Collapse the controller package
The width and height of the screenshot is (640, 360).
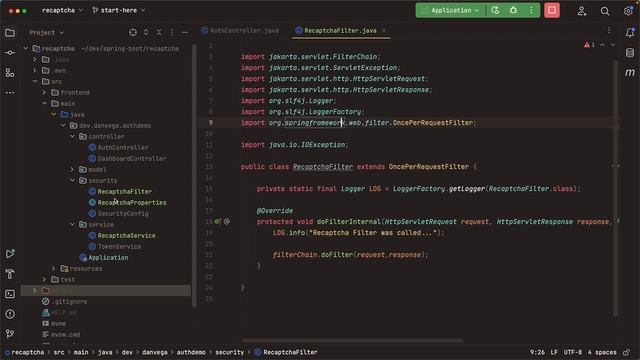click(x=73, y=137)
